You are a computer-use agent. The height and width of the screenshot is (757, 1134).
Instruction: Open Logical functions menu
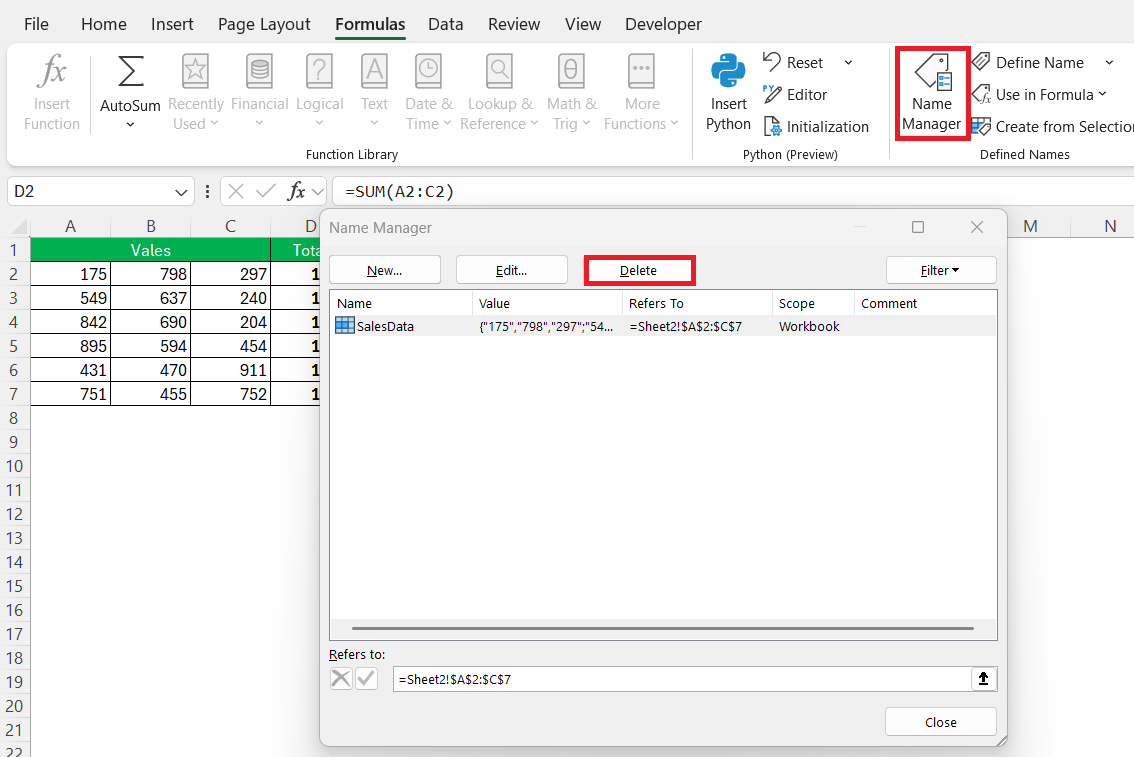319,93
